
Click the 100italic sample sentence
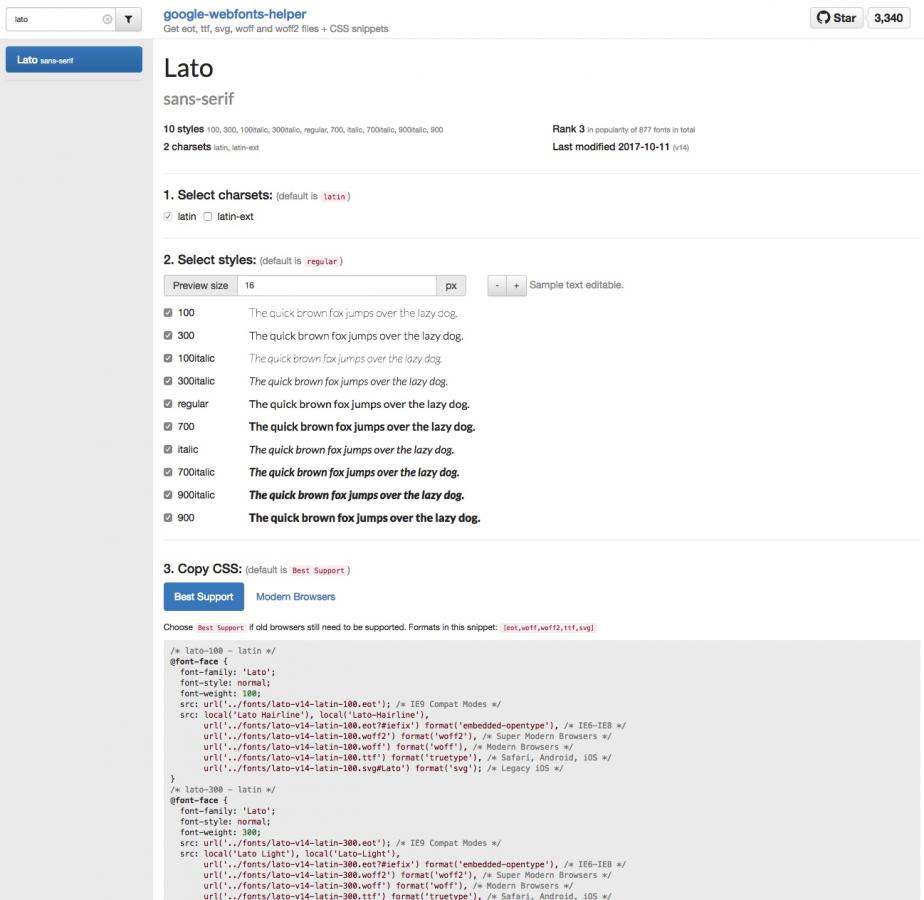tap(345, 358)
